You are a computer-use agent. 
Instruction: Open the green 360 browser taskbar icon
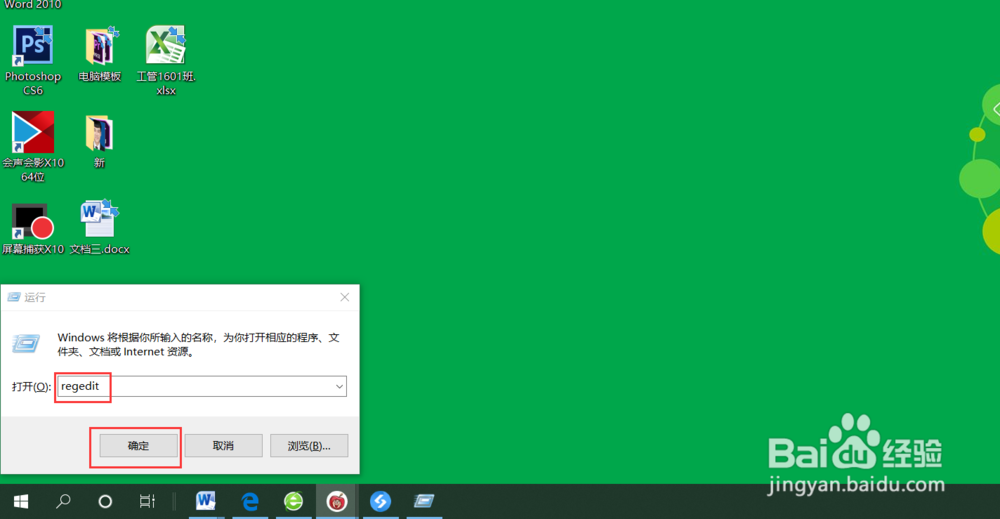293,502
